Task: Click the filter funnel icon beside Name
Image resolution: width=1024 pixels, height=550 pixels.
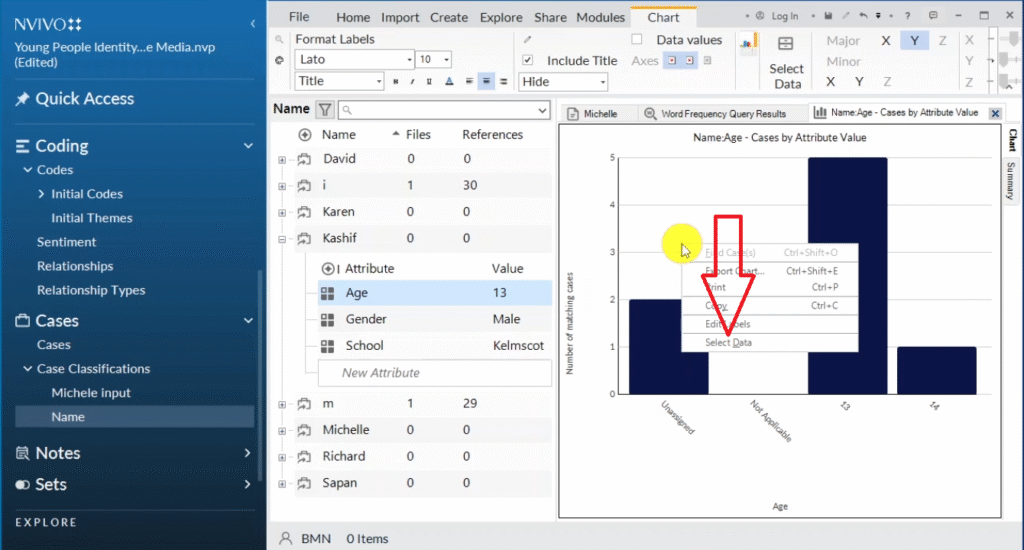Action: click(x=325, y=110)
